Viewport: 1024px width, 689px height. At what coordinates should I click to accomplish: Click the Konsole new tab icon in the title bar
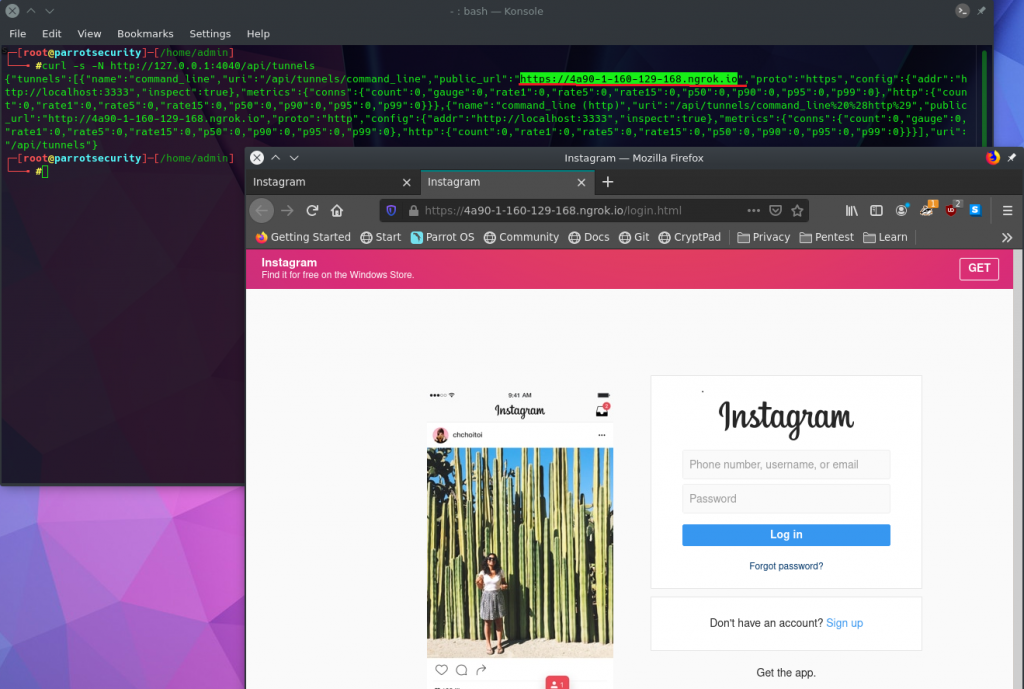click(962, 11)
